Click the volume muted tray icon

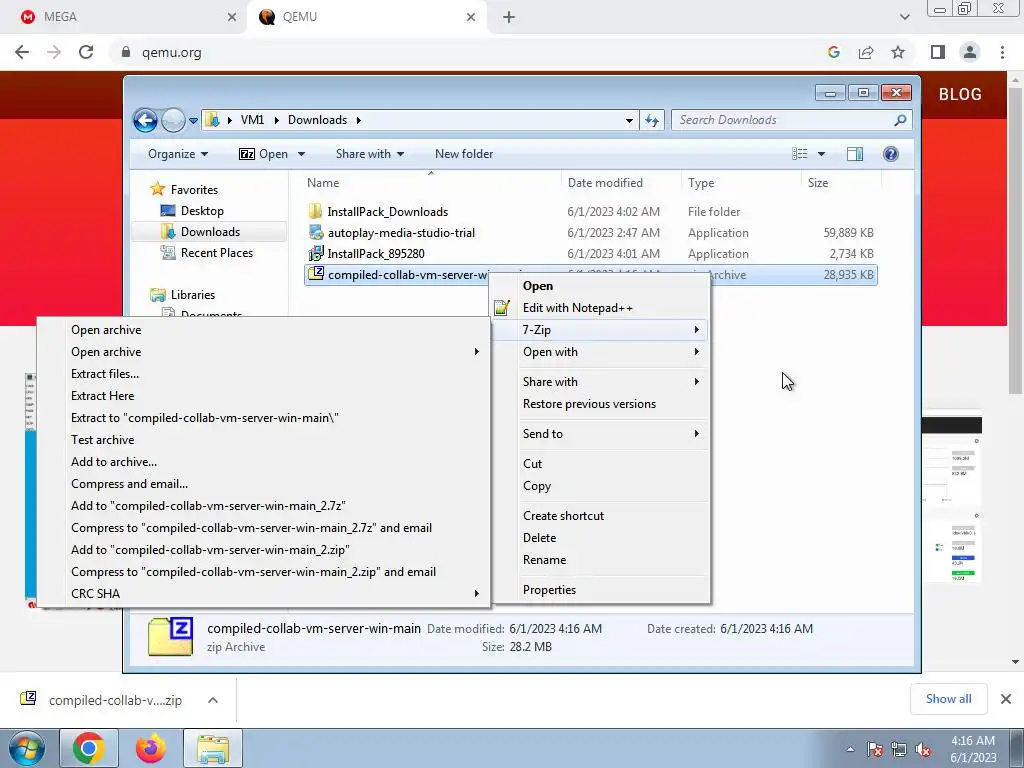923,750
